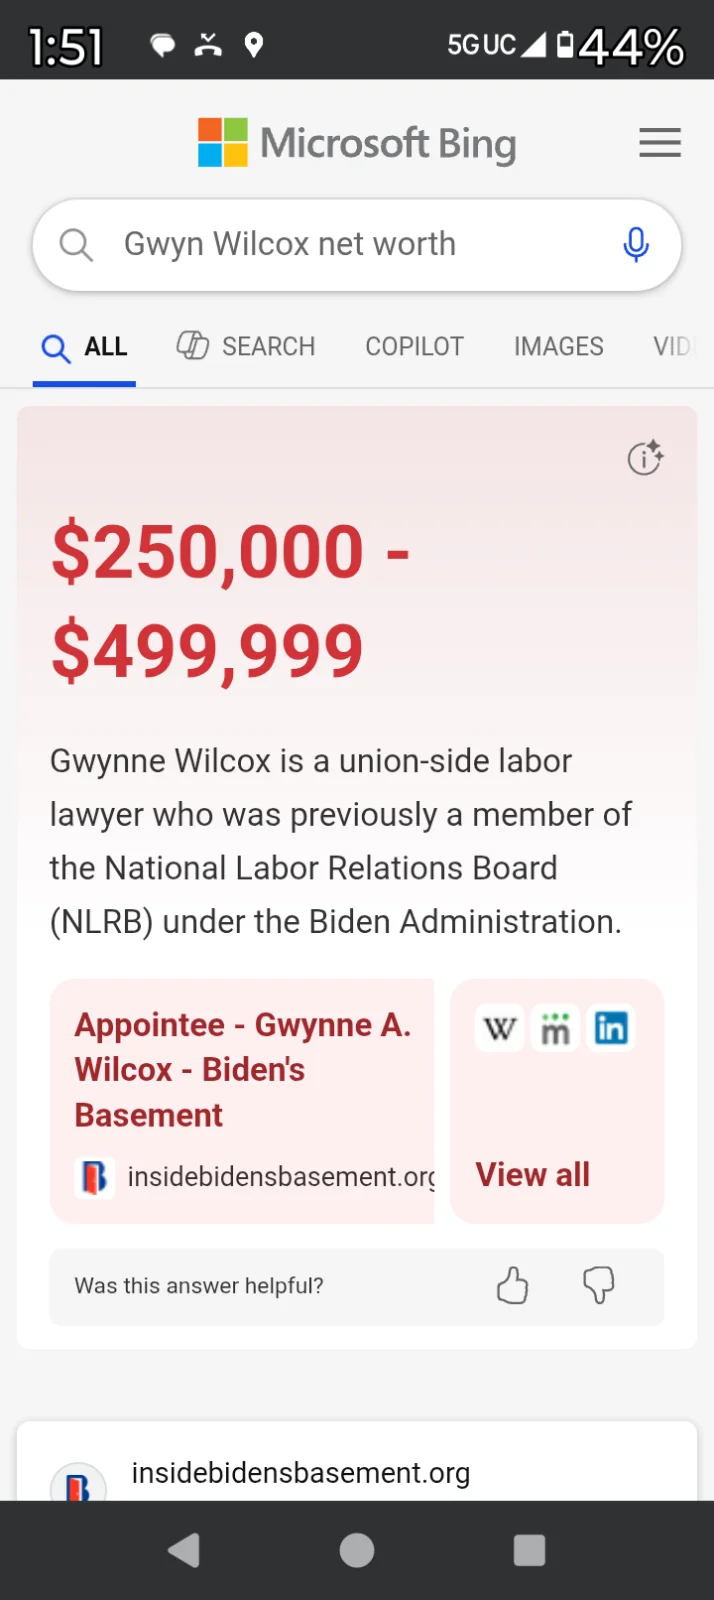This screenshot has height=1600, width=714.
Task: Tap View all sources
Action: tap(533, 1174)
